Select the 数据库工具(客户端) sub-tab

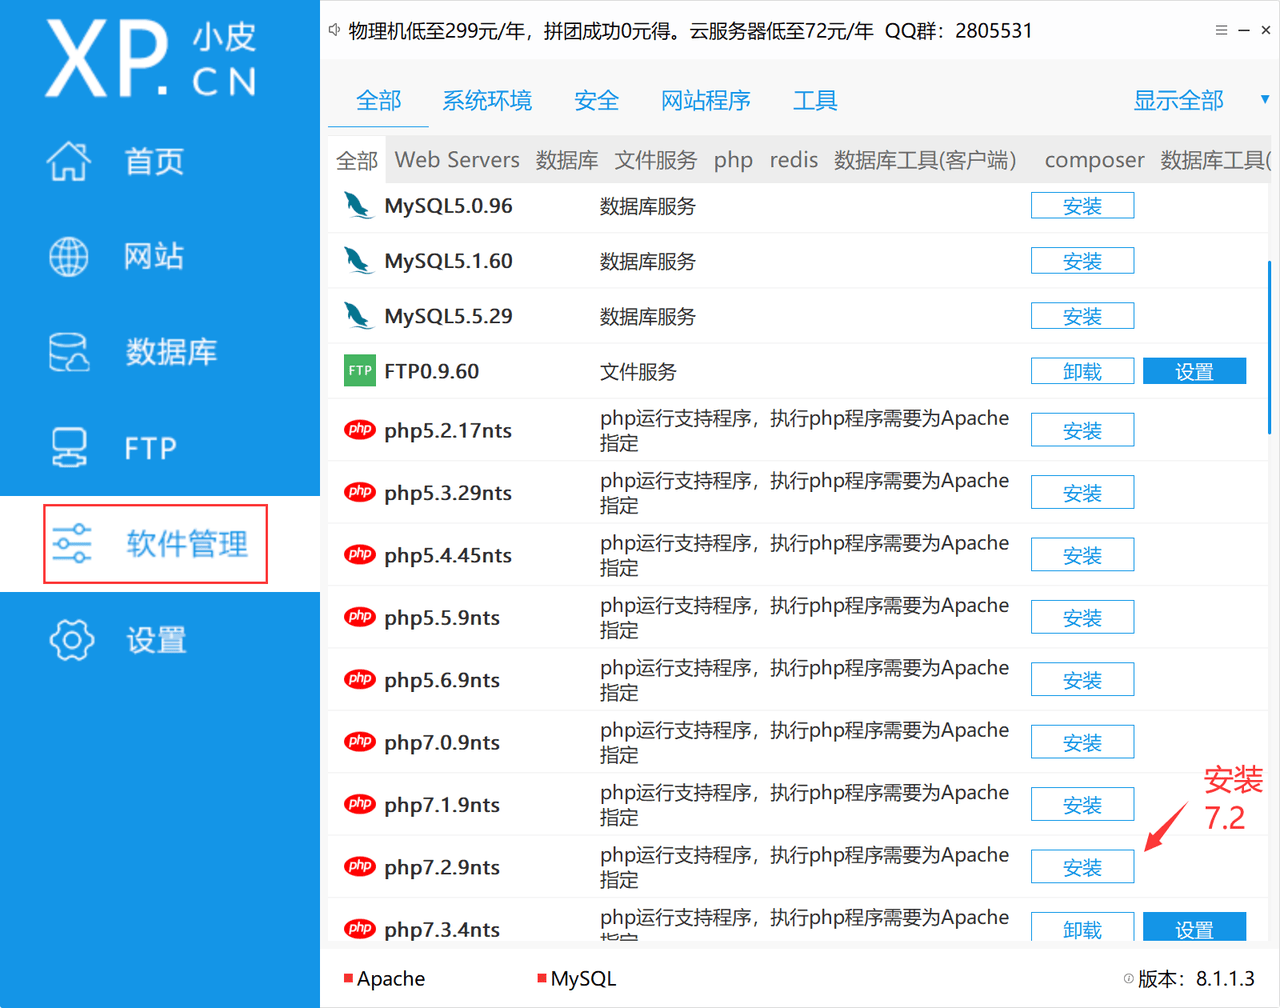(x=925, y=160)
